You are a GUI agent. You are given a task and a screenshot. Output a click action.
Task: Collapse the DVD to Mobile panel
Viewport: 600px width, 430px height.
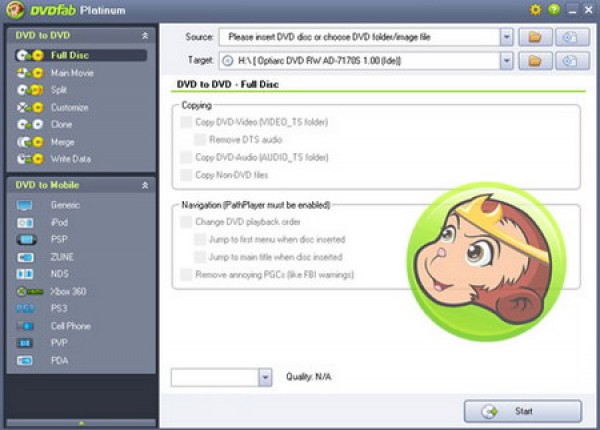(x=145, y=186)
